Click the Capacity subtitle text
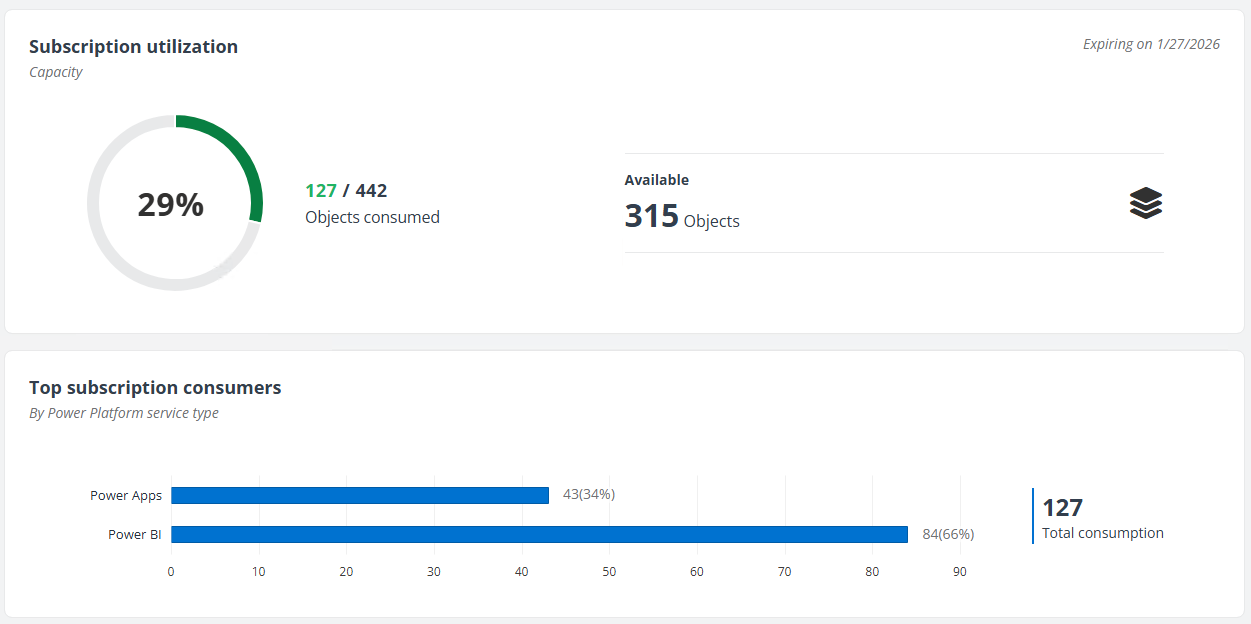The image size is (1251, 624). (x=56, y=72)
